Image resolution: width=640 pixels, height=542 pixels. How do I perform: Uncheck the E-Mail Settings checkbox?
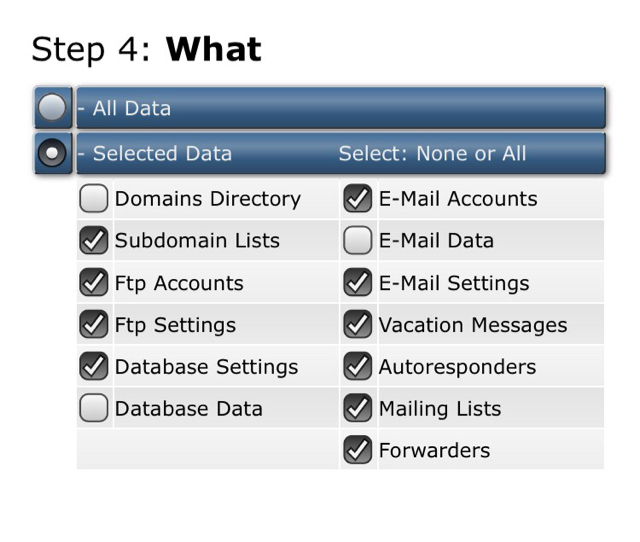tap(358, 282)
